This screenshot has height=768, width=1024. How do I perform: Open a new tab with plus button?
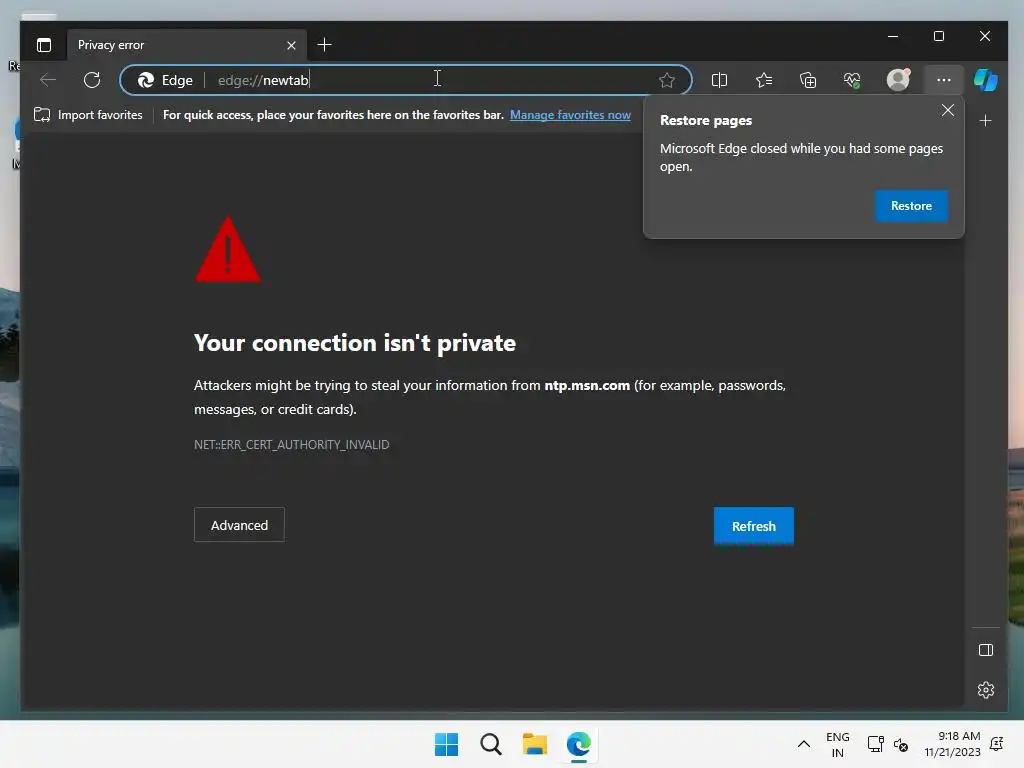click(x=325, y=44)
